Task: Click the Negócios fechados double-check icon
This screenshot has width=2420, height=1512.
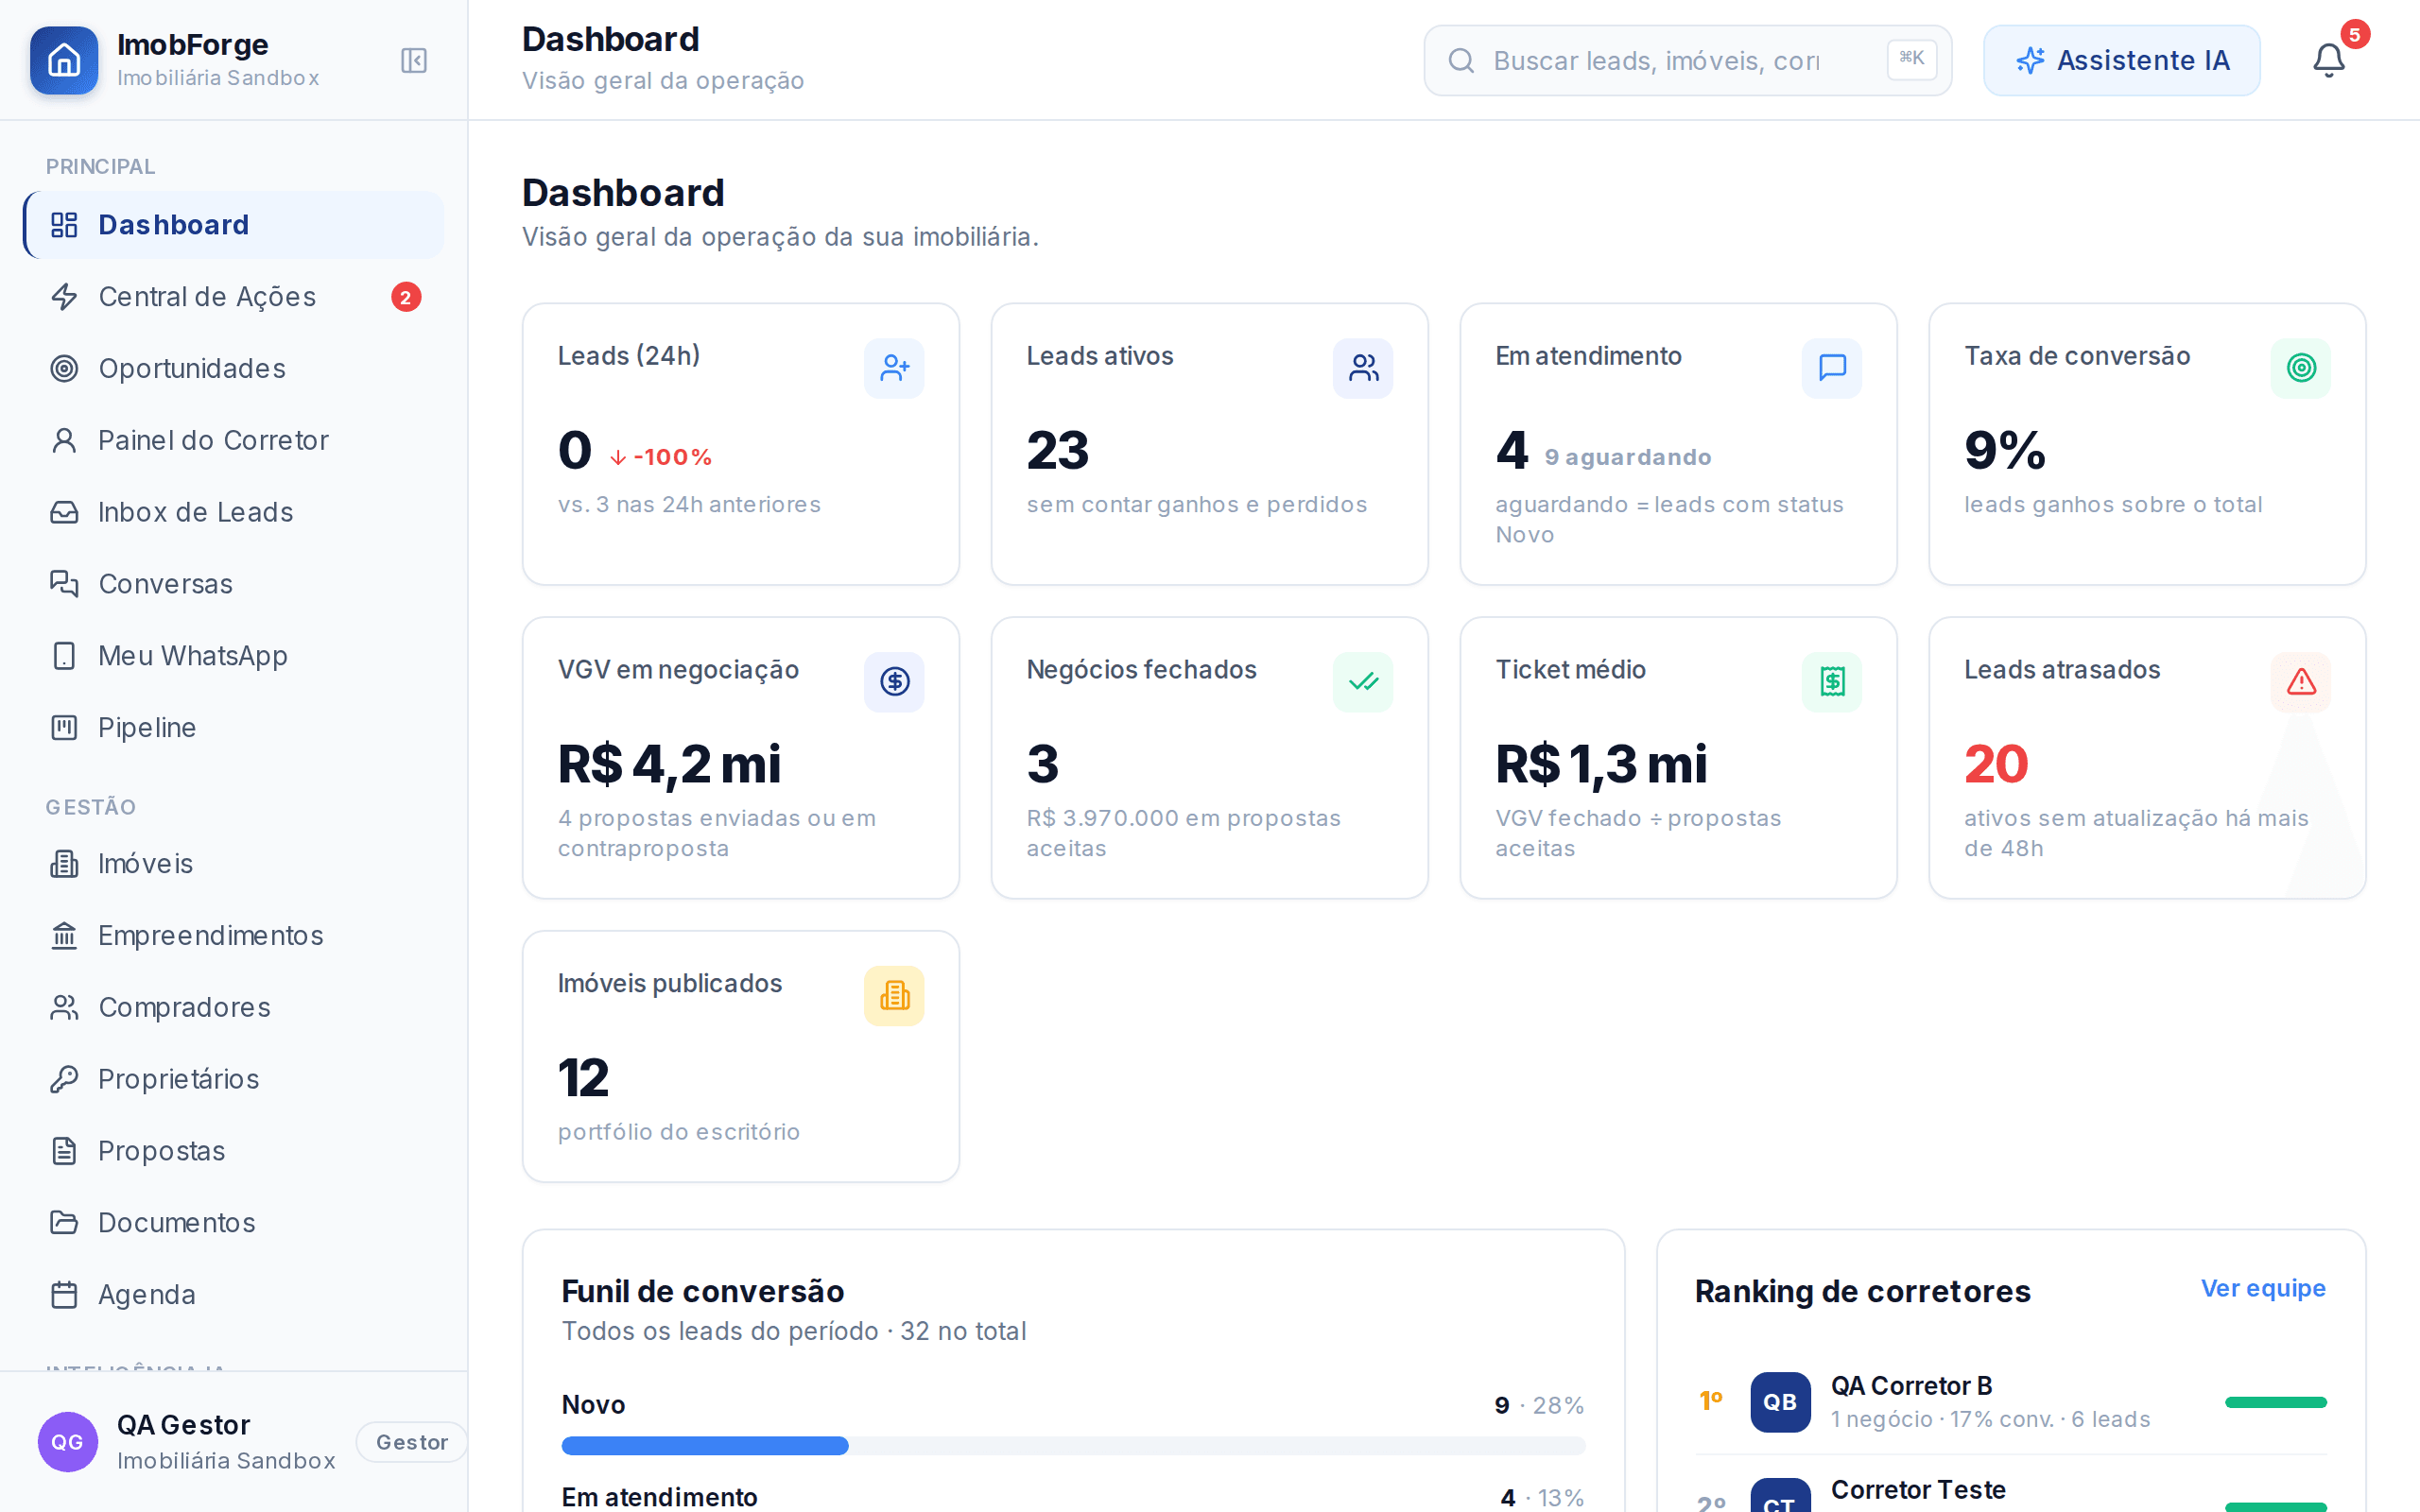Action: pyautogui.click(x=1363, y=682)
